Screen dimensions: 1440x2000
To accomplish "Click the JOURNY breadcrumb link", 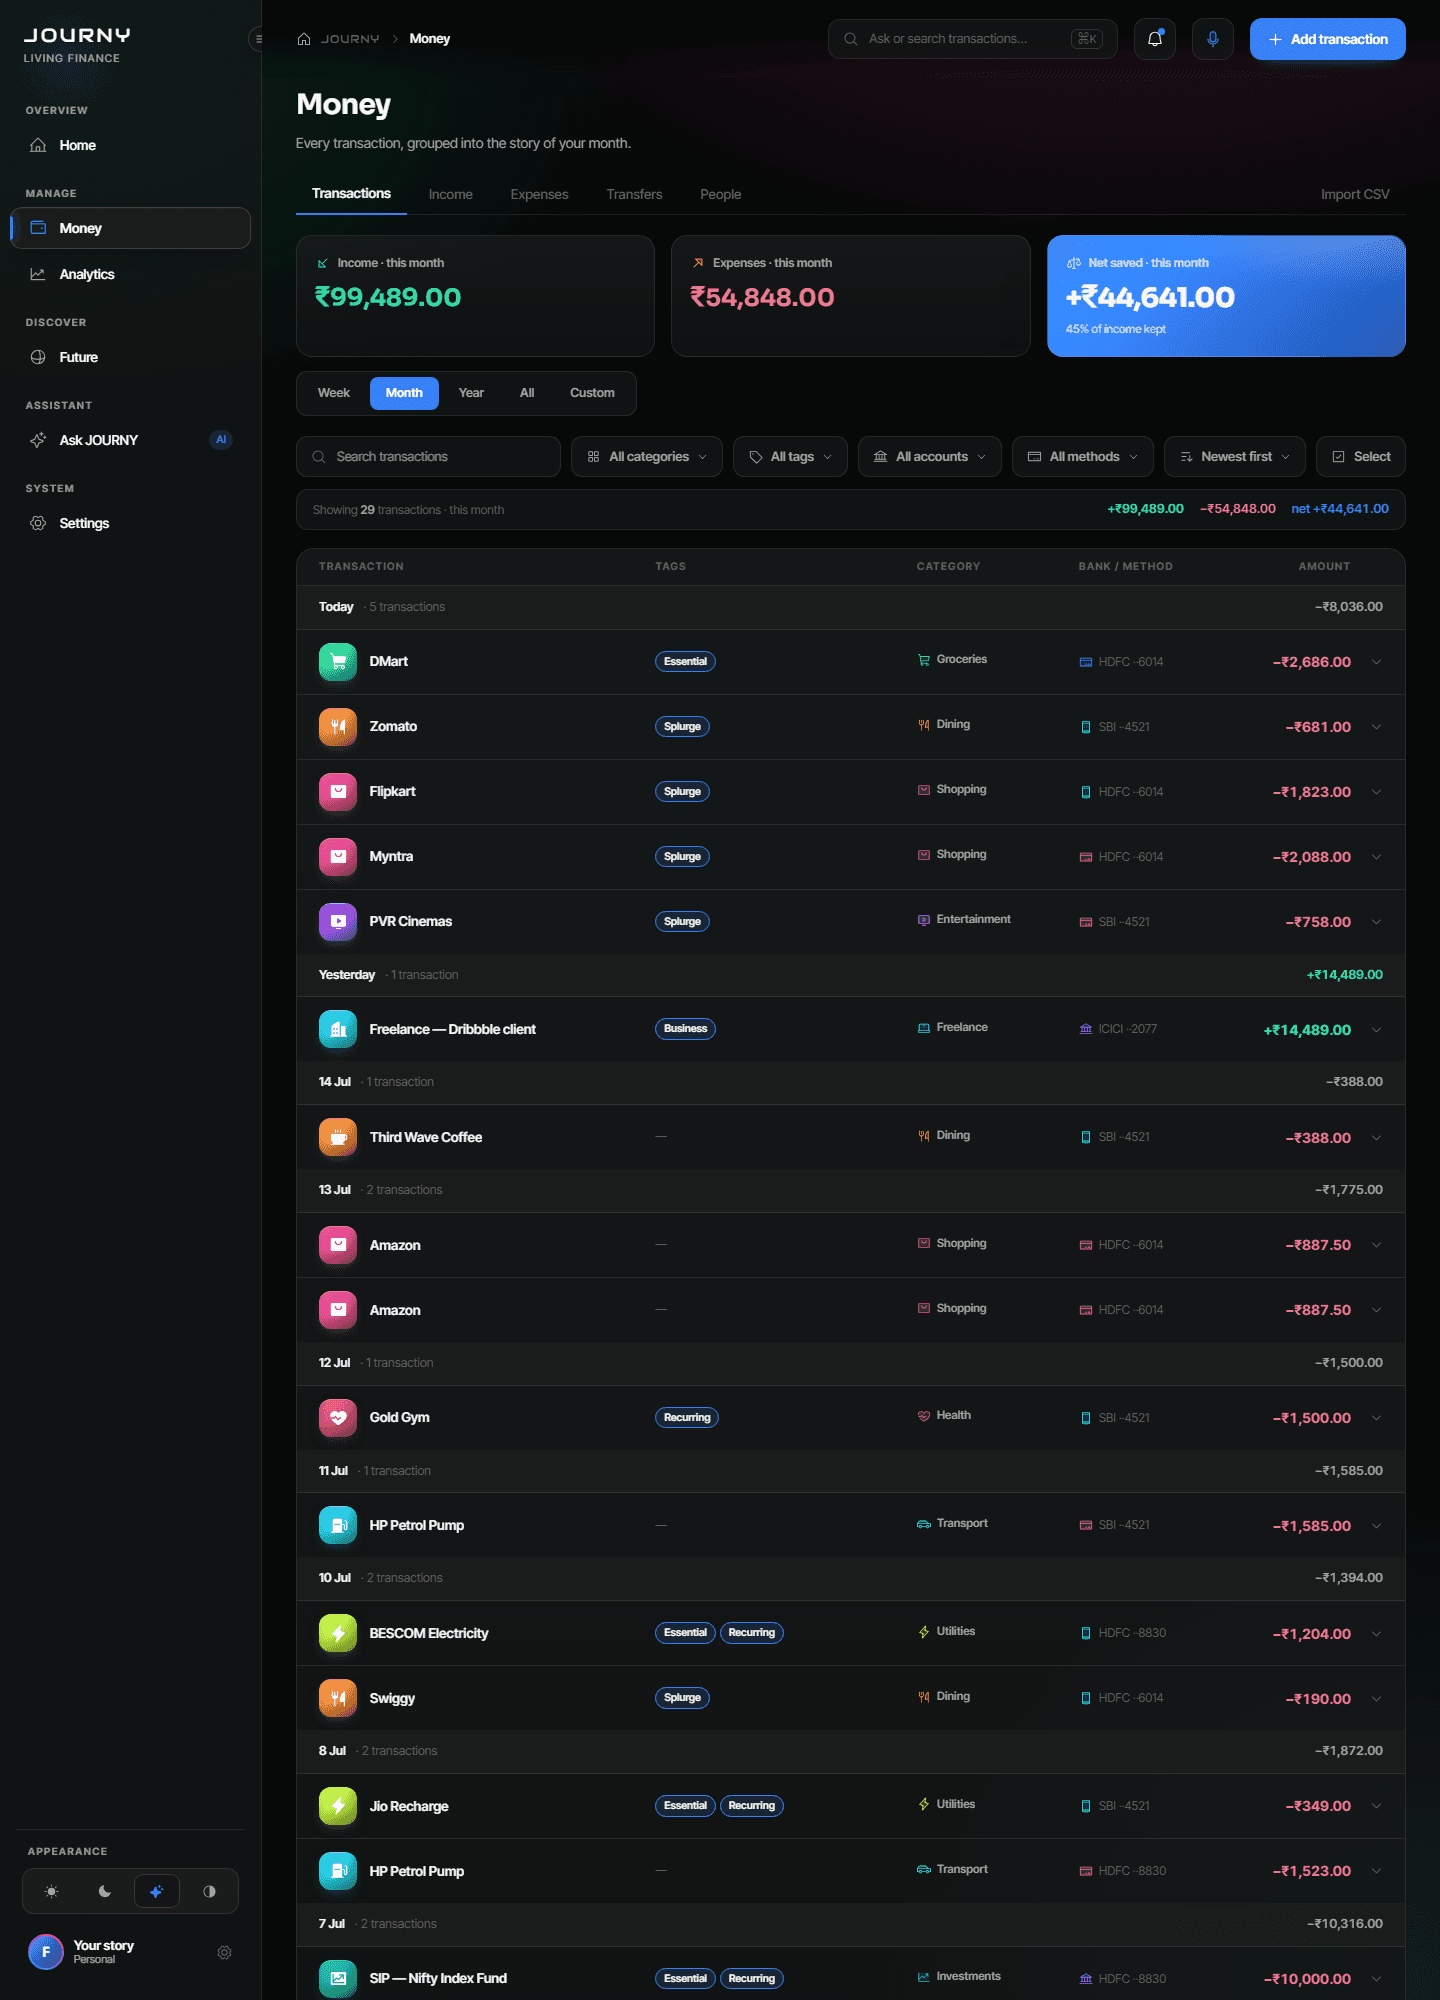I will [350, 39].
